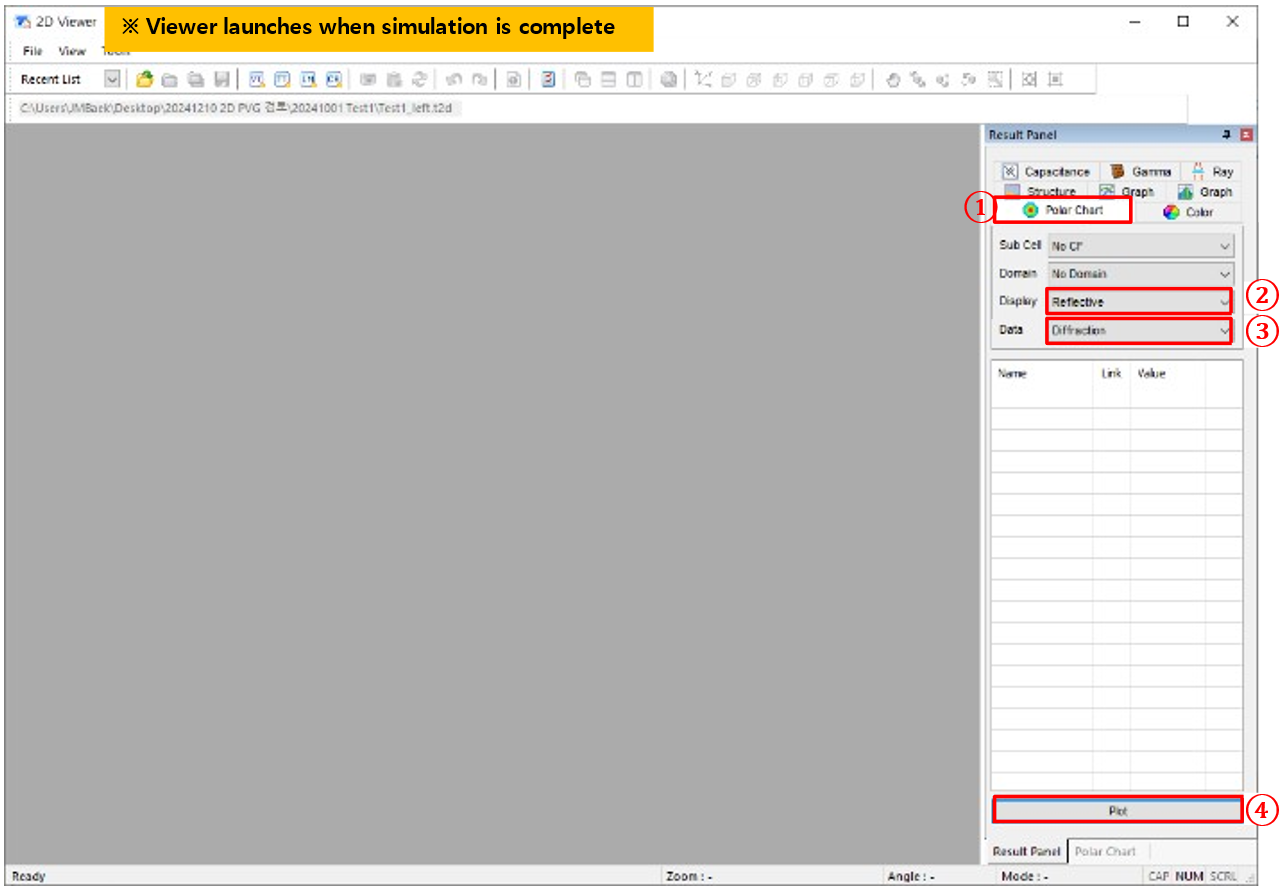This screenshot has height=890, width=1285.
Task: Click the VL toolbar icon
Action: point(256,79)
